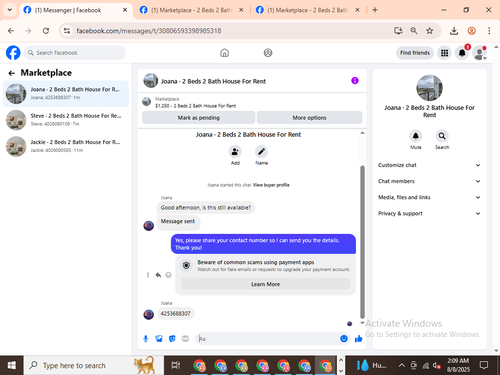The image size is (500, 375).
Task: Open Steve conversation in Marketplace list
Action: pyautogui.click(x=66, y=120)
